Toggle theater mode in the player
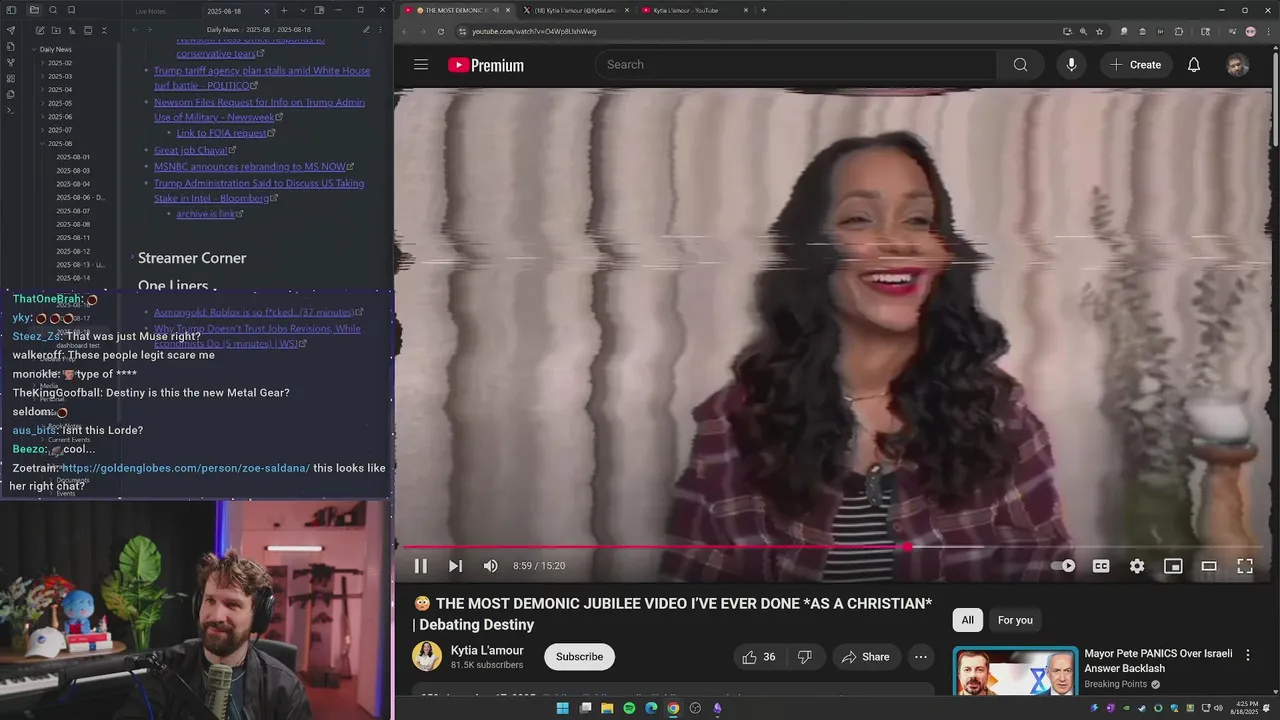Screen dimensions: 1280x720 pos(1209,566)
